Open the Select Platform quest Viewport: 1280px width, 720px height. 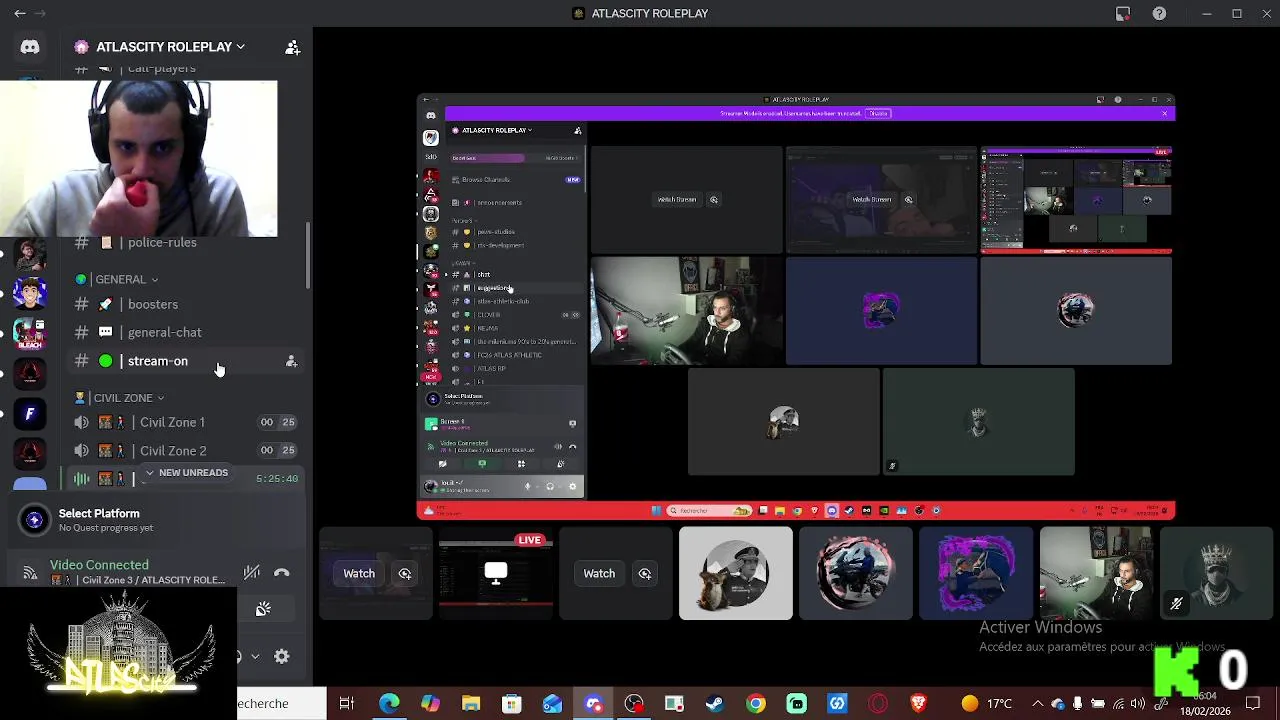155,520
